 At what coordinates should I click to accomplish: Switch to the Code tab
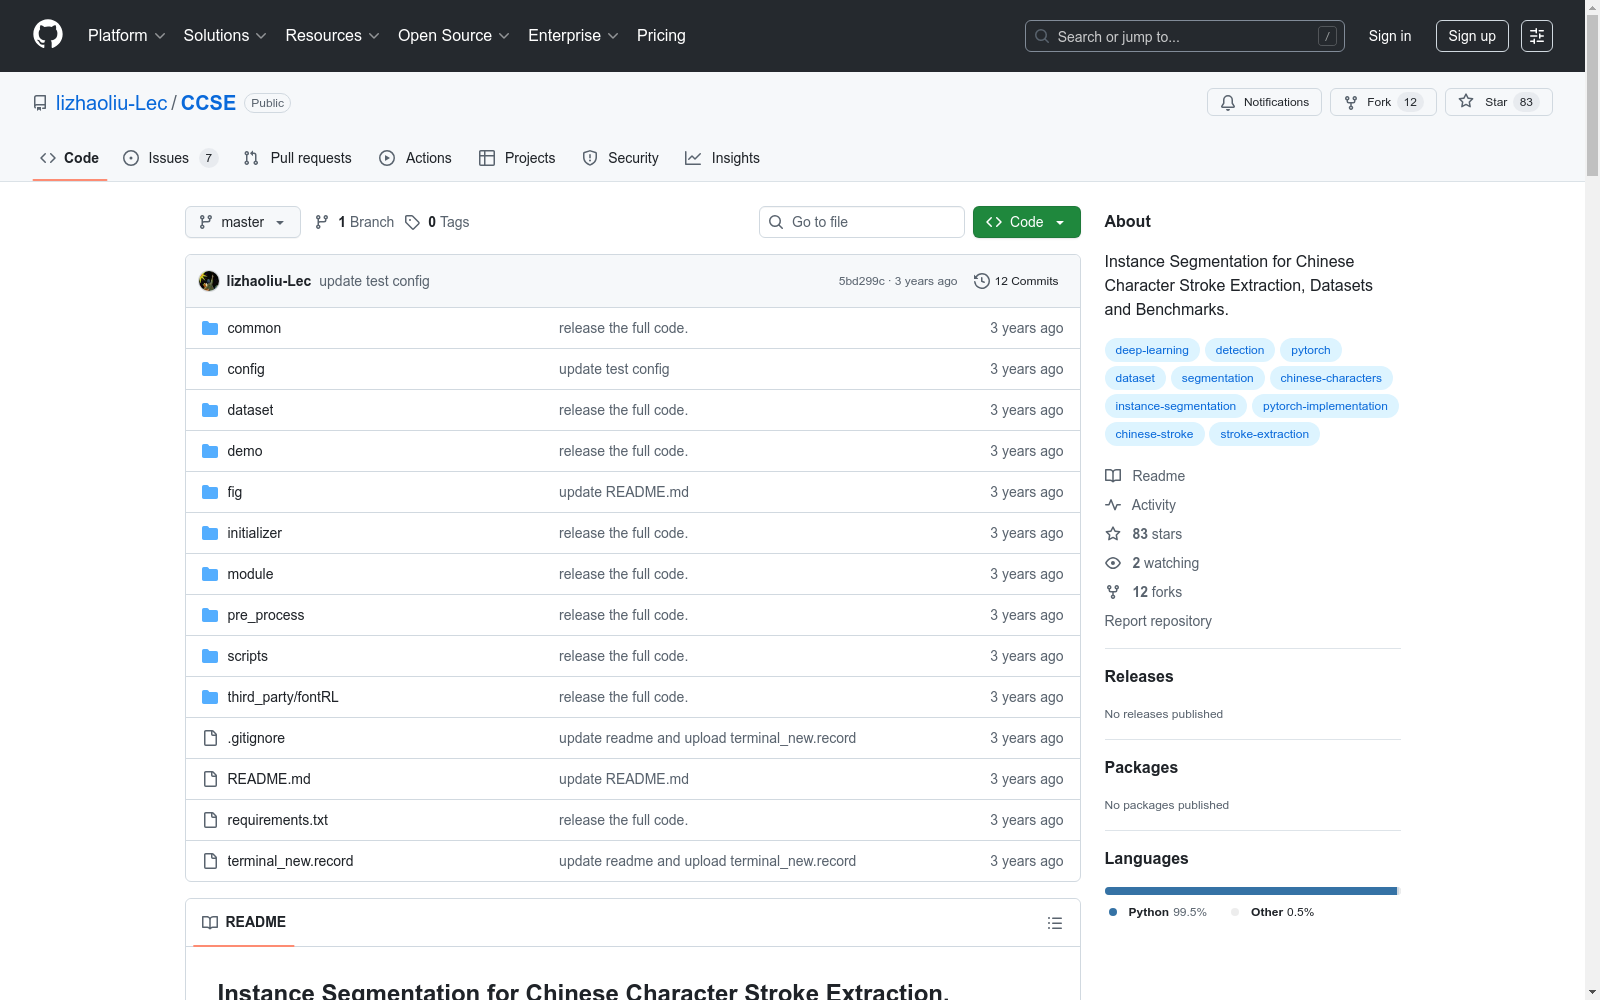(70, 158)
